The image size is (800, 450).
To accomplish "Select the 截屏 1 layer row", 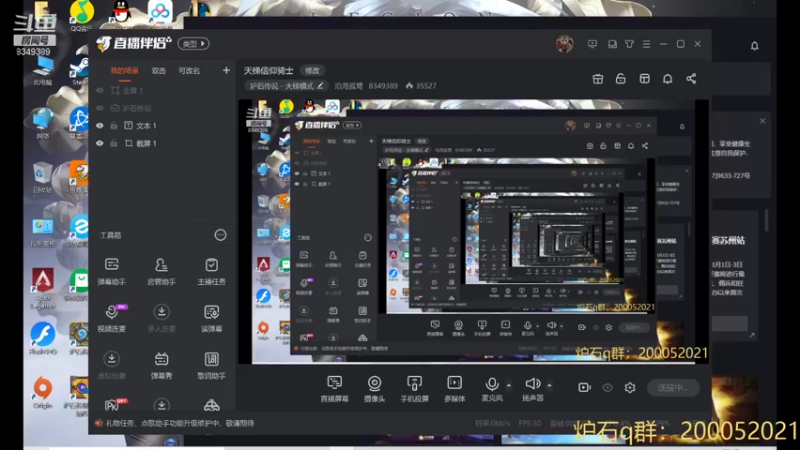I will click(162, 143).
